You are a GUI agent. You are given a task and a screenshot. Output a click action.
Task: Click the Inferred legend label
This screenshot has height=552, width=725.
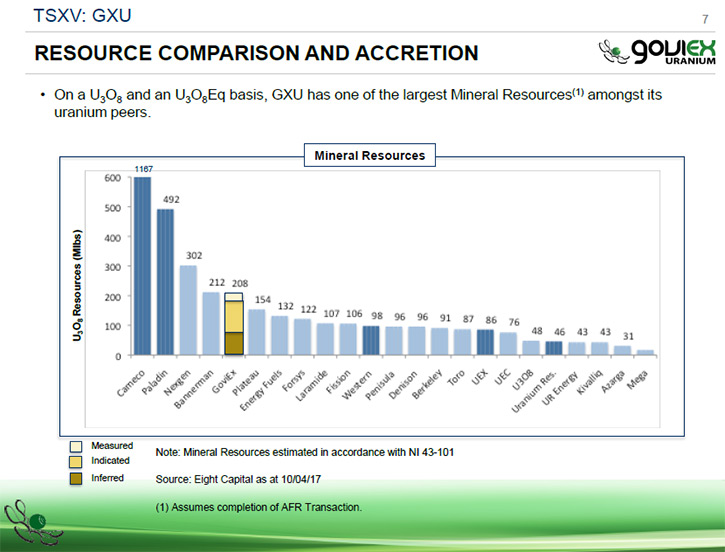click(x=107, y=478)
